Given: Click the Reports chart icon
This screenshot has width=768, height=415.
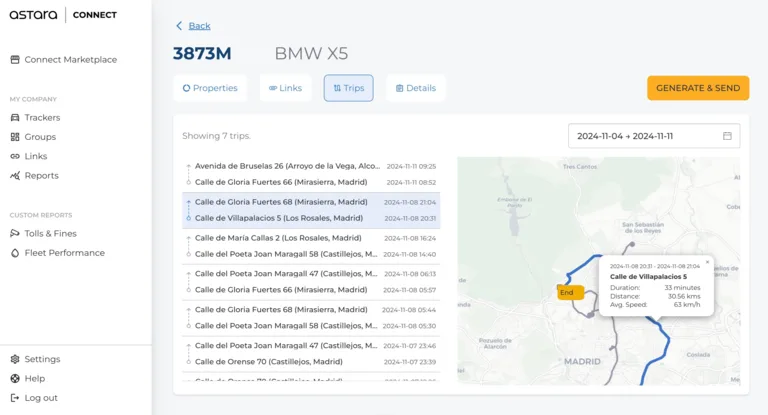Looking at the screenshot, I should pos(15,175).
